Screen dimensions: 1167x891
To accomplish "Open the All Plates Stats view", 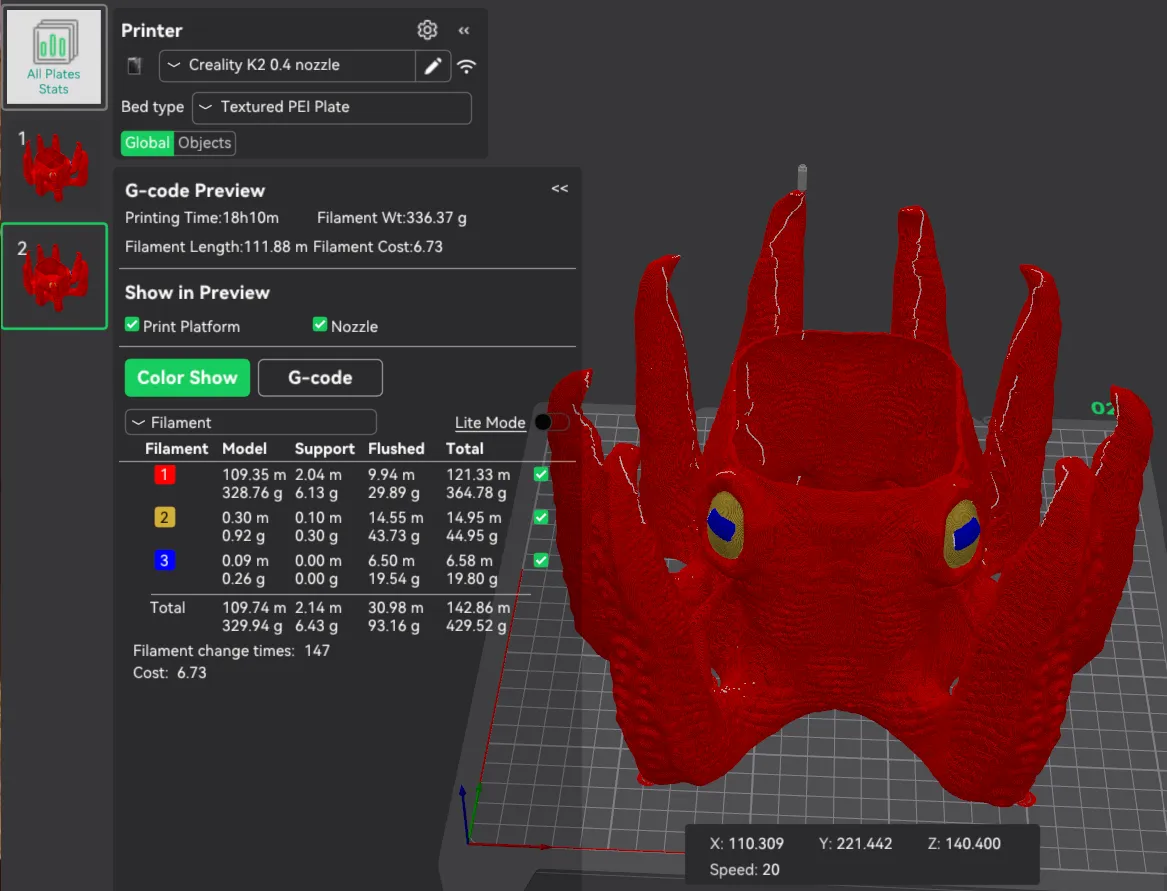I will point(54,57).
